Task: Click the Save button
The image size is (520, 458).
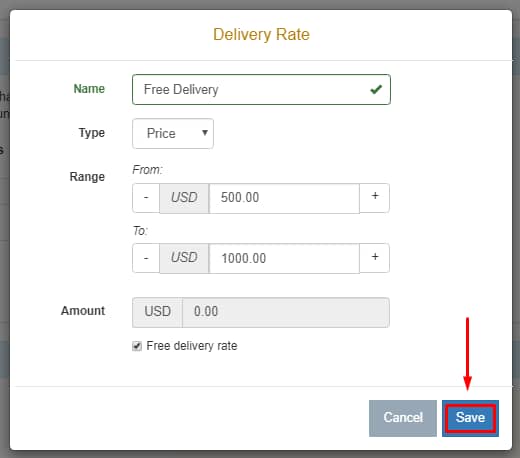Action: pyautogui.click(x=470, y=418)
